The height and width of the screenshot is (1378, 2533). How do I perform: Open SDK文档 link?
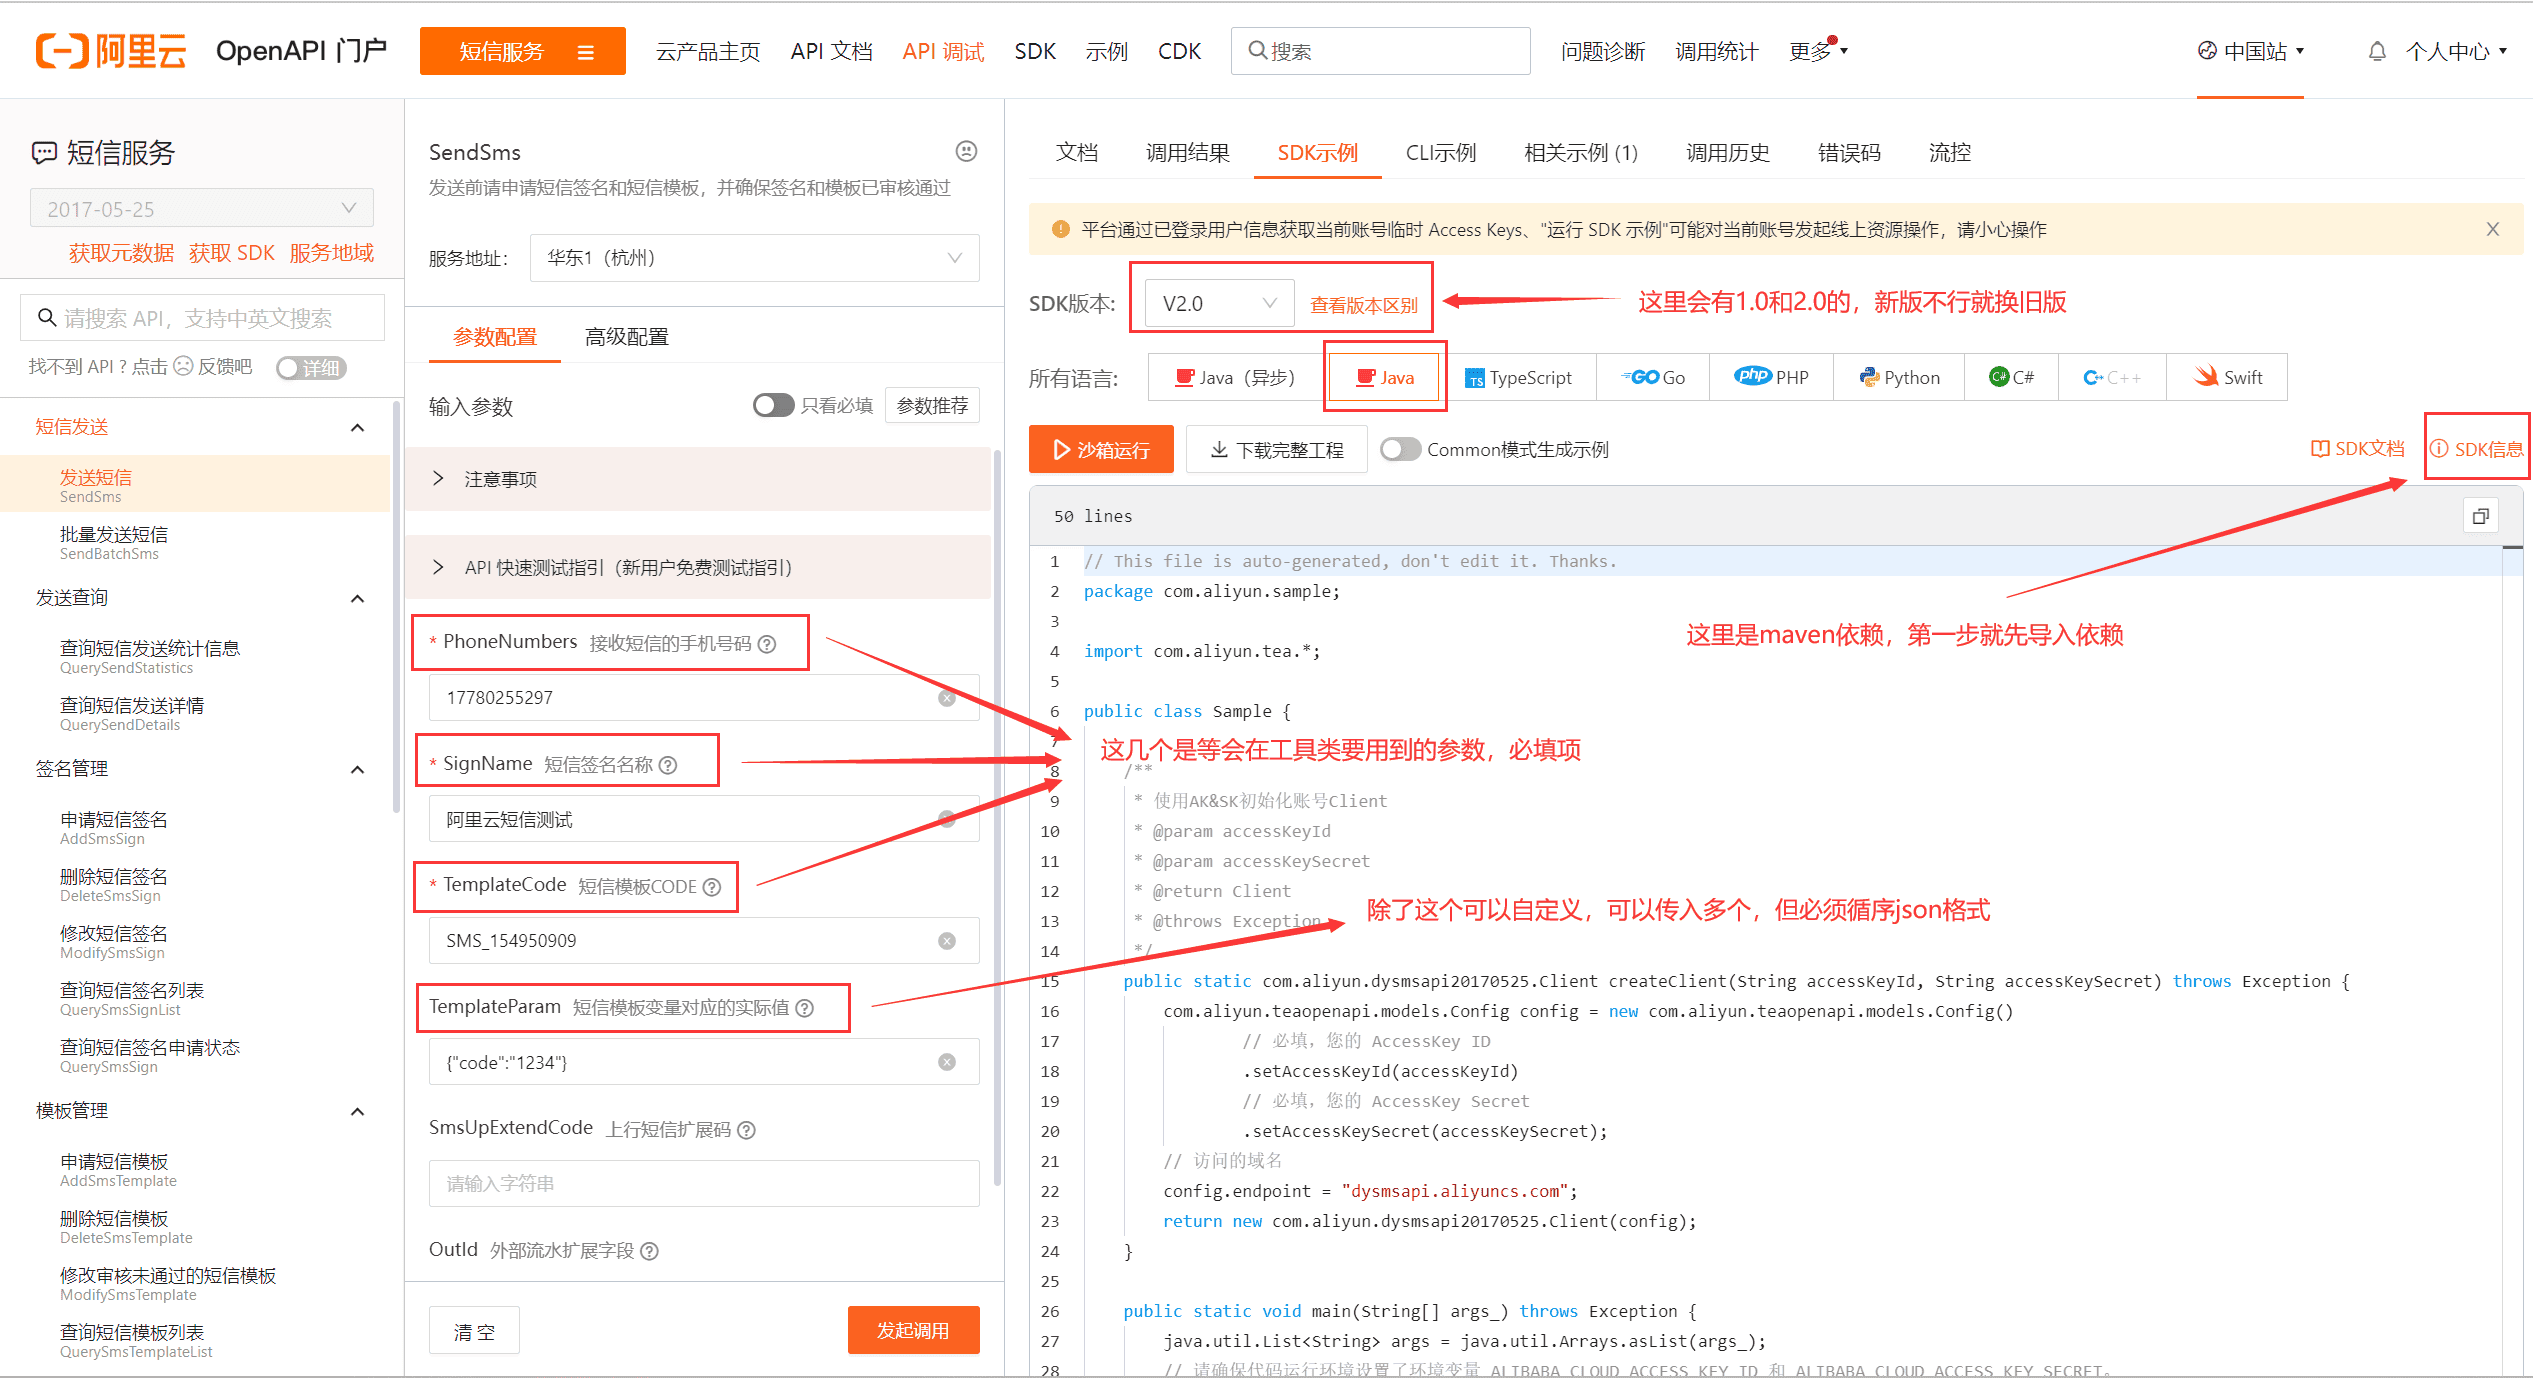point(2357,449)
